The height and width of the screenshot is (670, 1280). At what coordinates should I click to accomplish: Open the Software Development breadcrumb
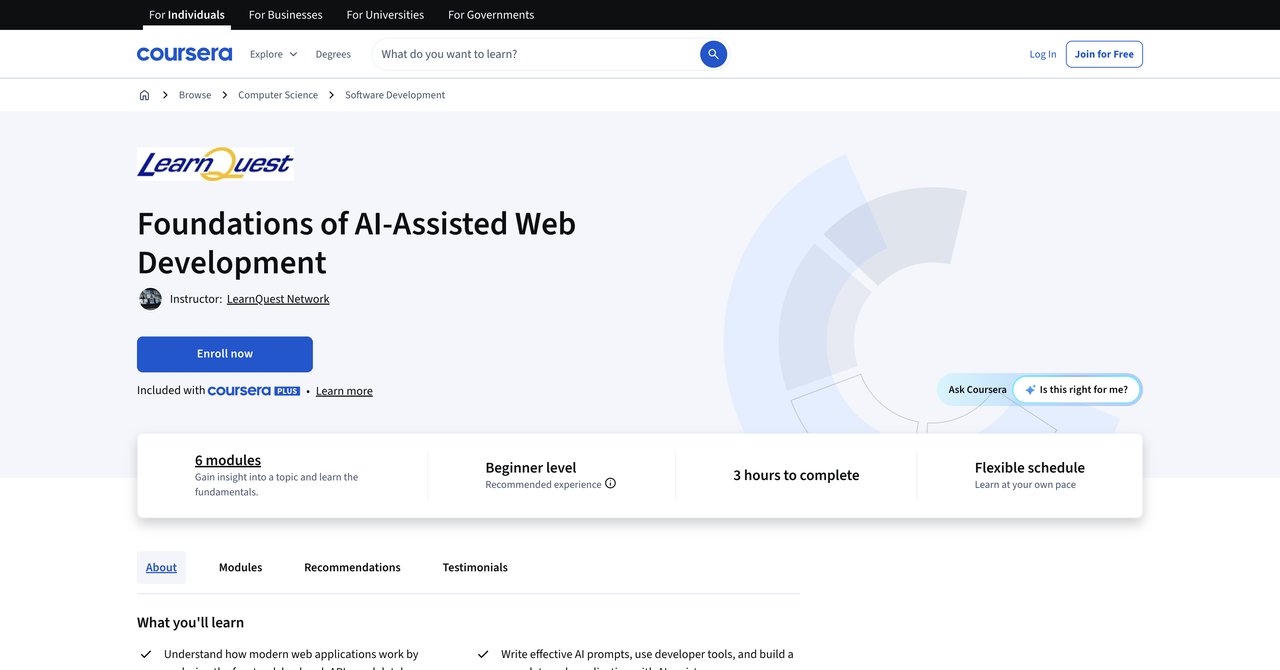395,95
